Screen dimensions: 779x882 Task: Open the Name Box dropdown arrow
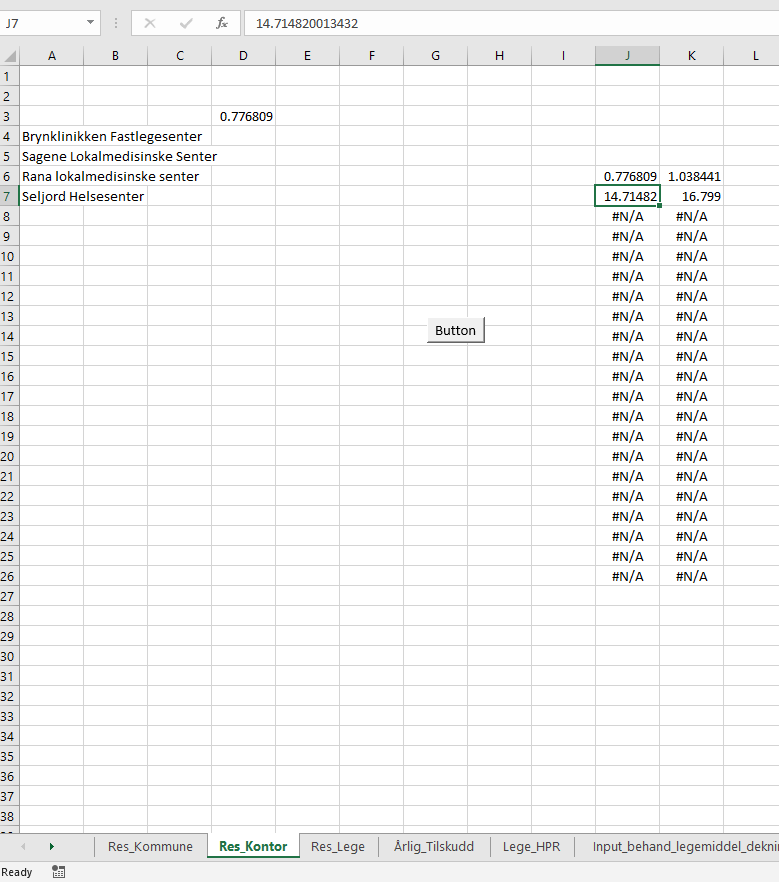[90, 23]
